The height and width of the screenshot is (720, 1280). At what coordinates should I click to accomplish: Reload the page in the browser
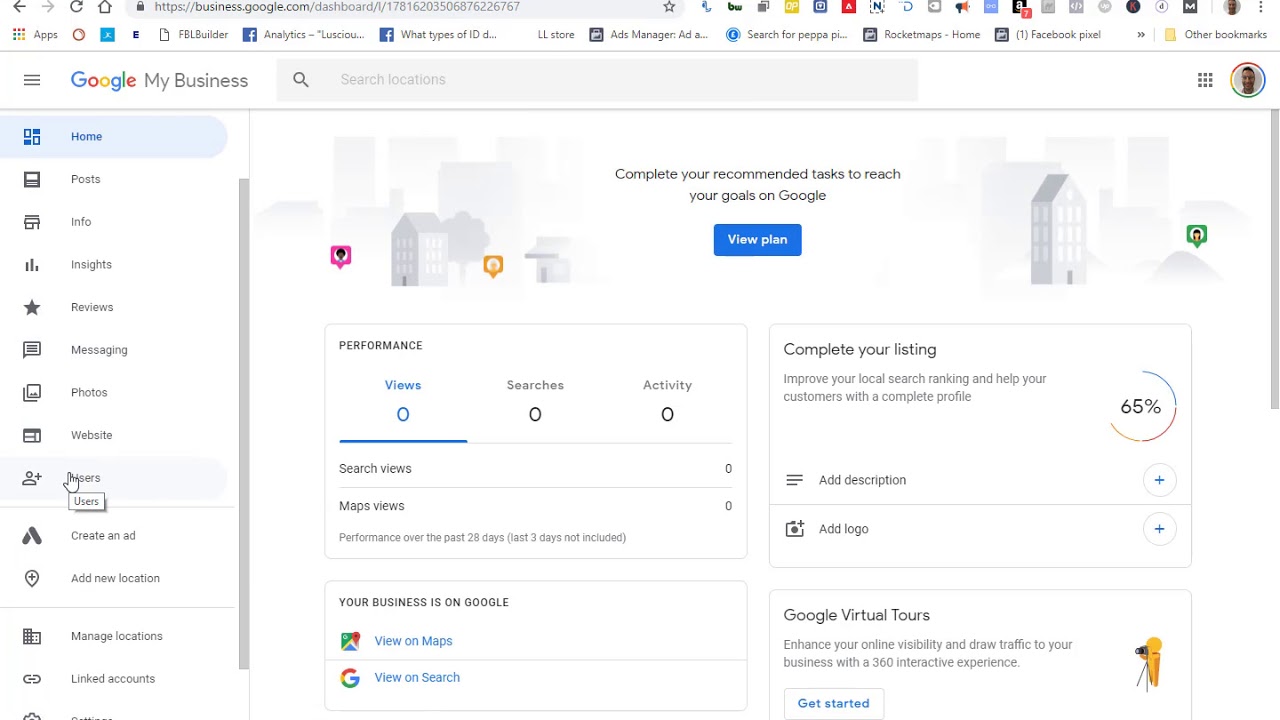coord(76,7)
